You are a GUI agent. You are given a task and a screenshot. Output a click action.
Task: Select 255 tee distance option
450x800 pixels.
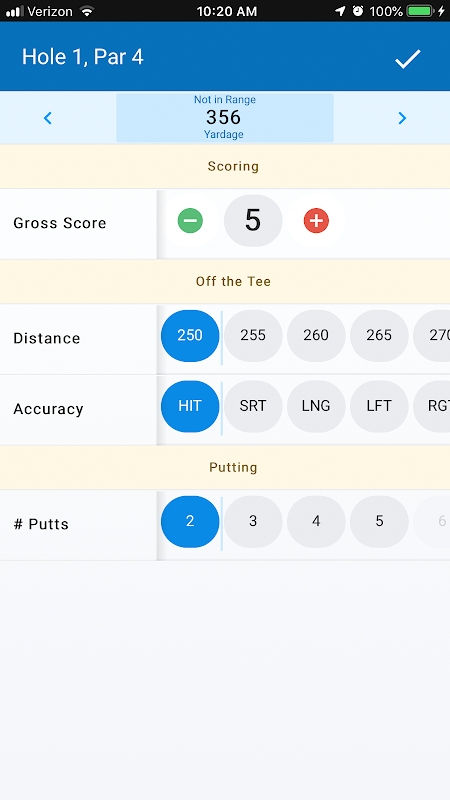[x=253, y=336]
